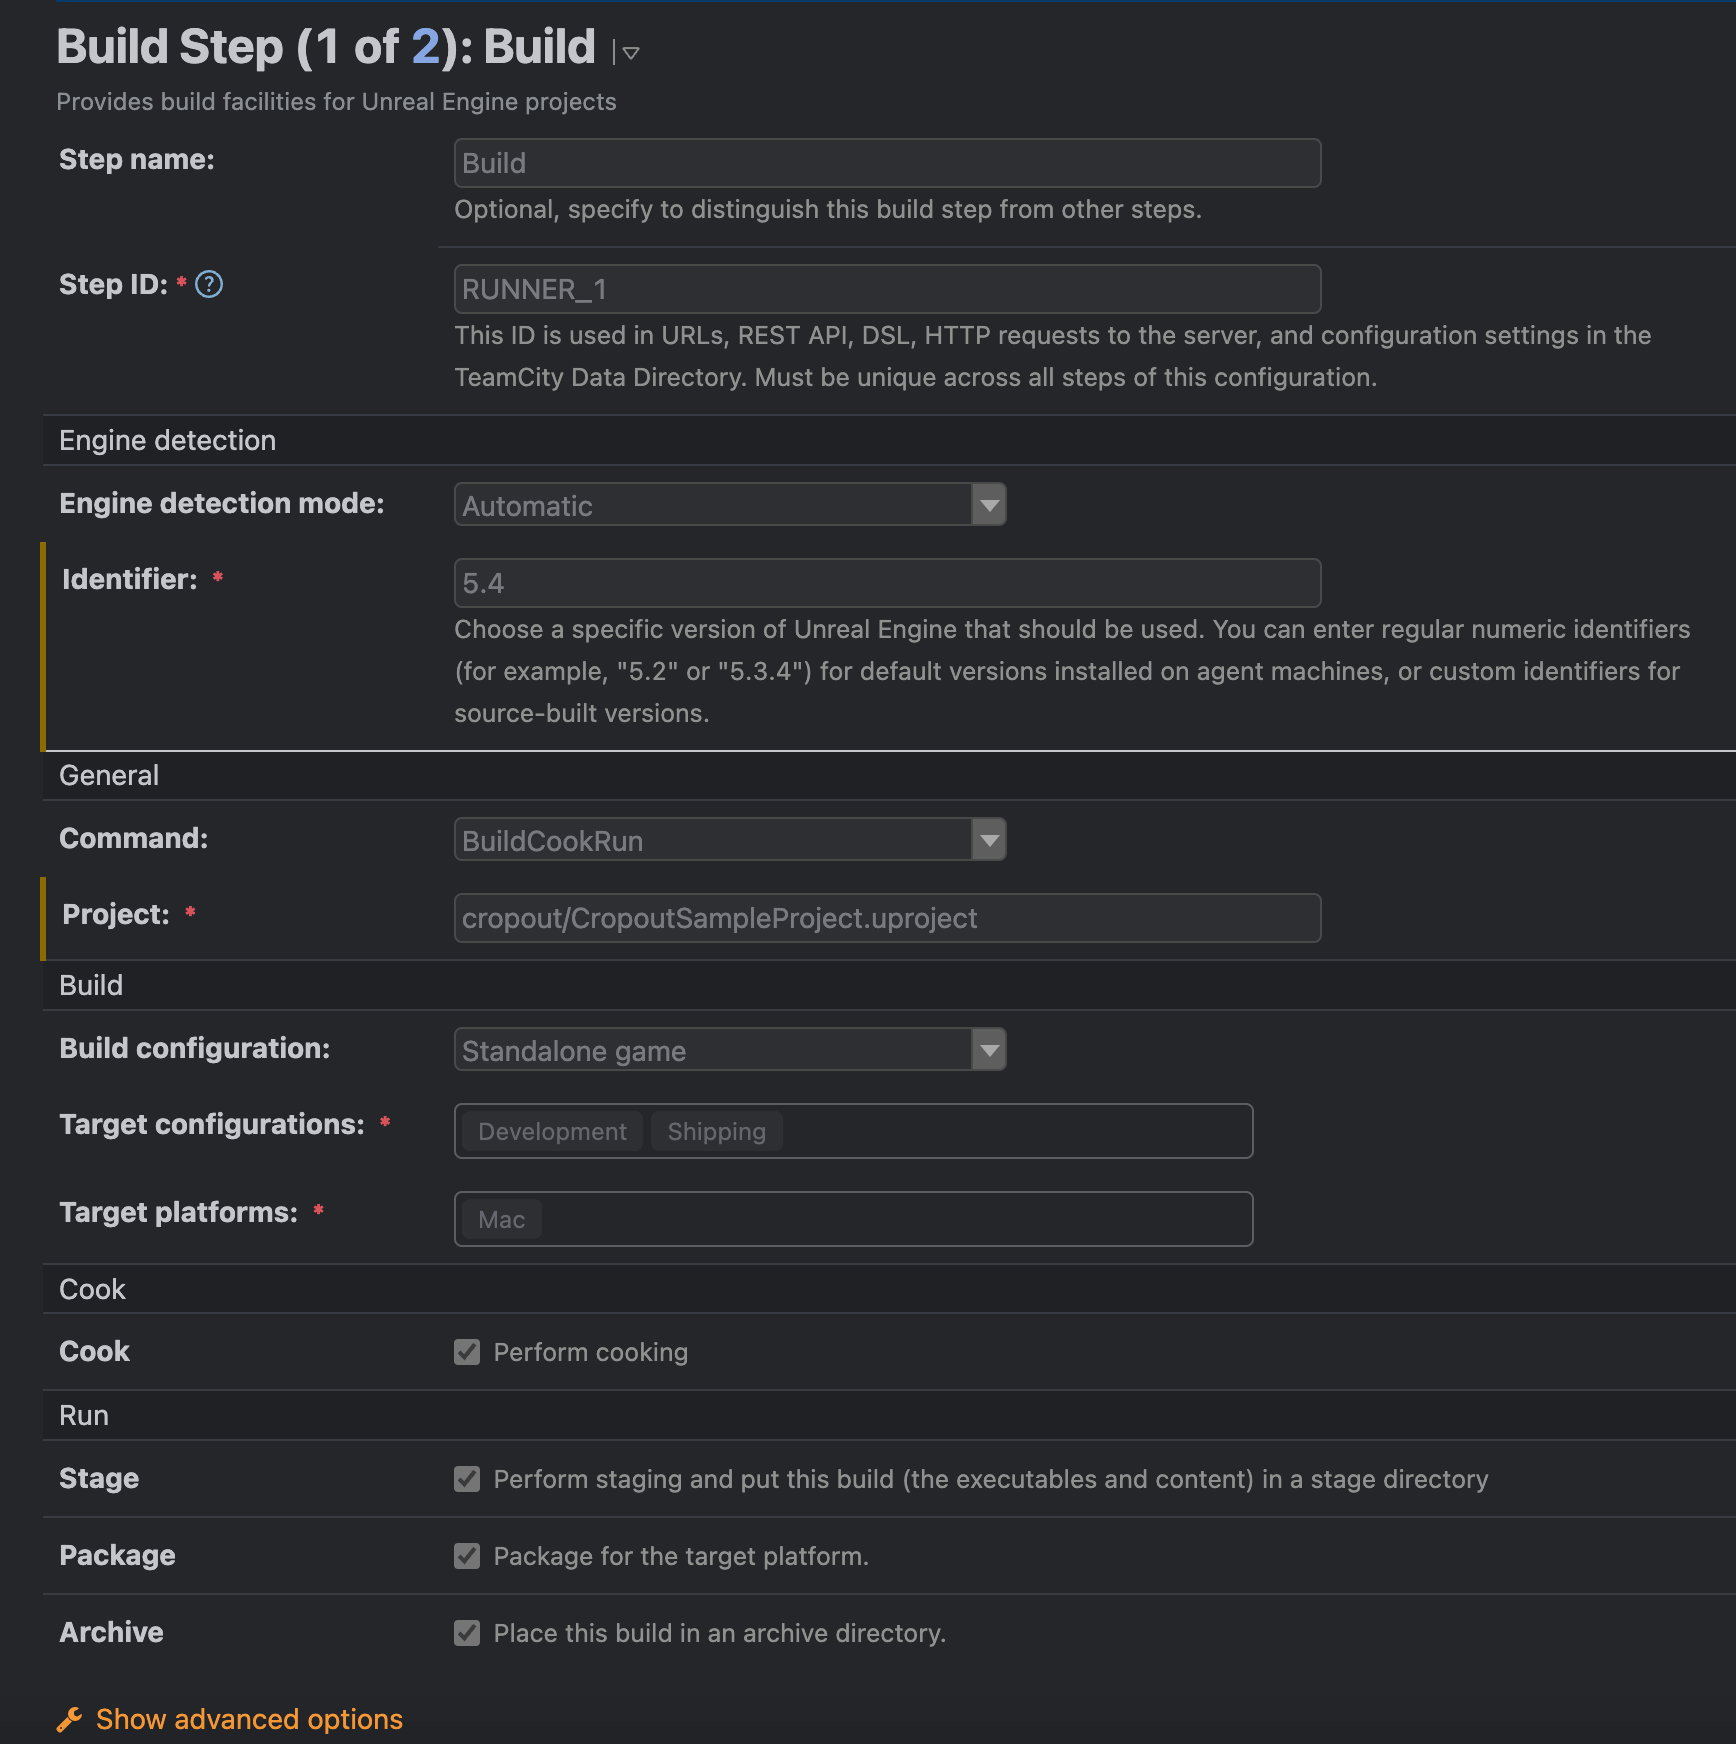The width and height of the screenshot is (1736, 1744).
Task: Uncheck the Perform staging checkbox
Action: tap(467, 1479)
